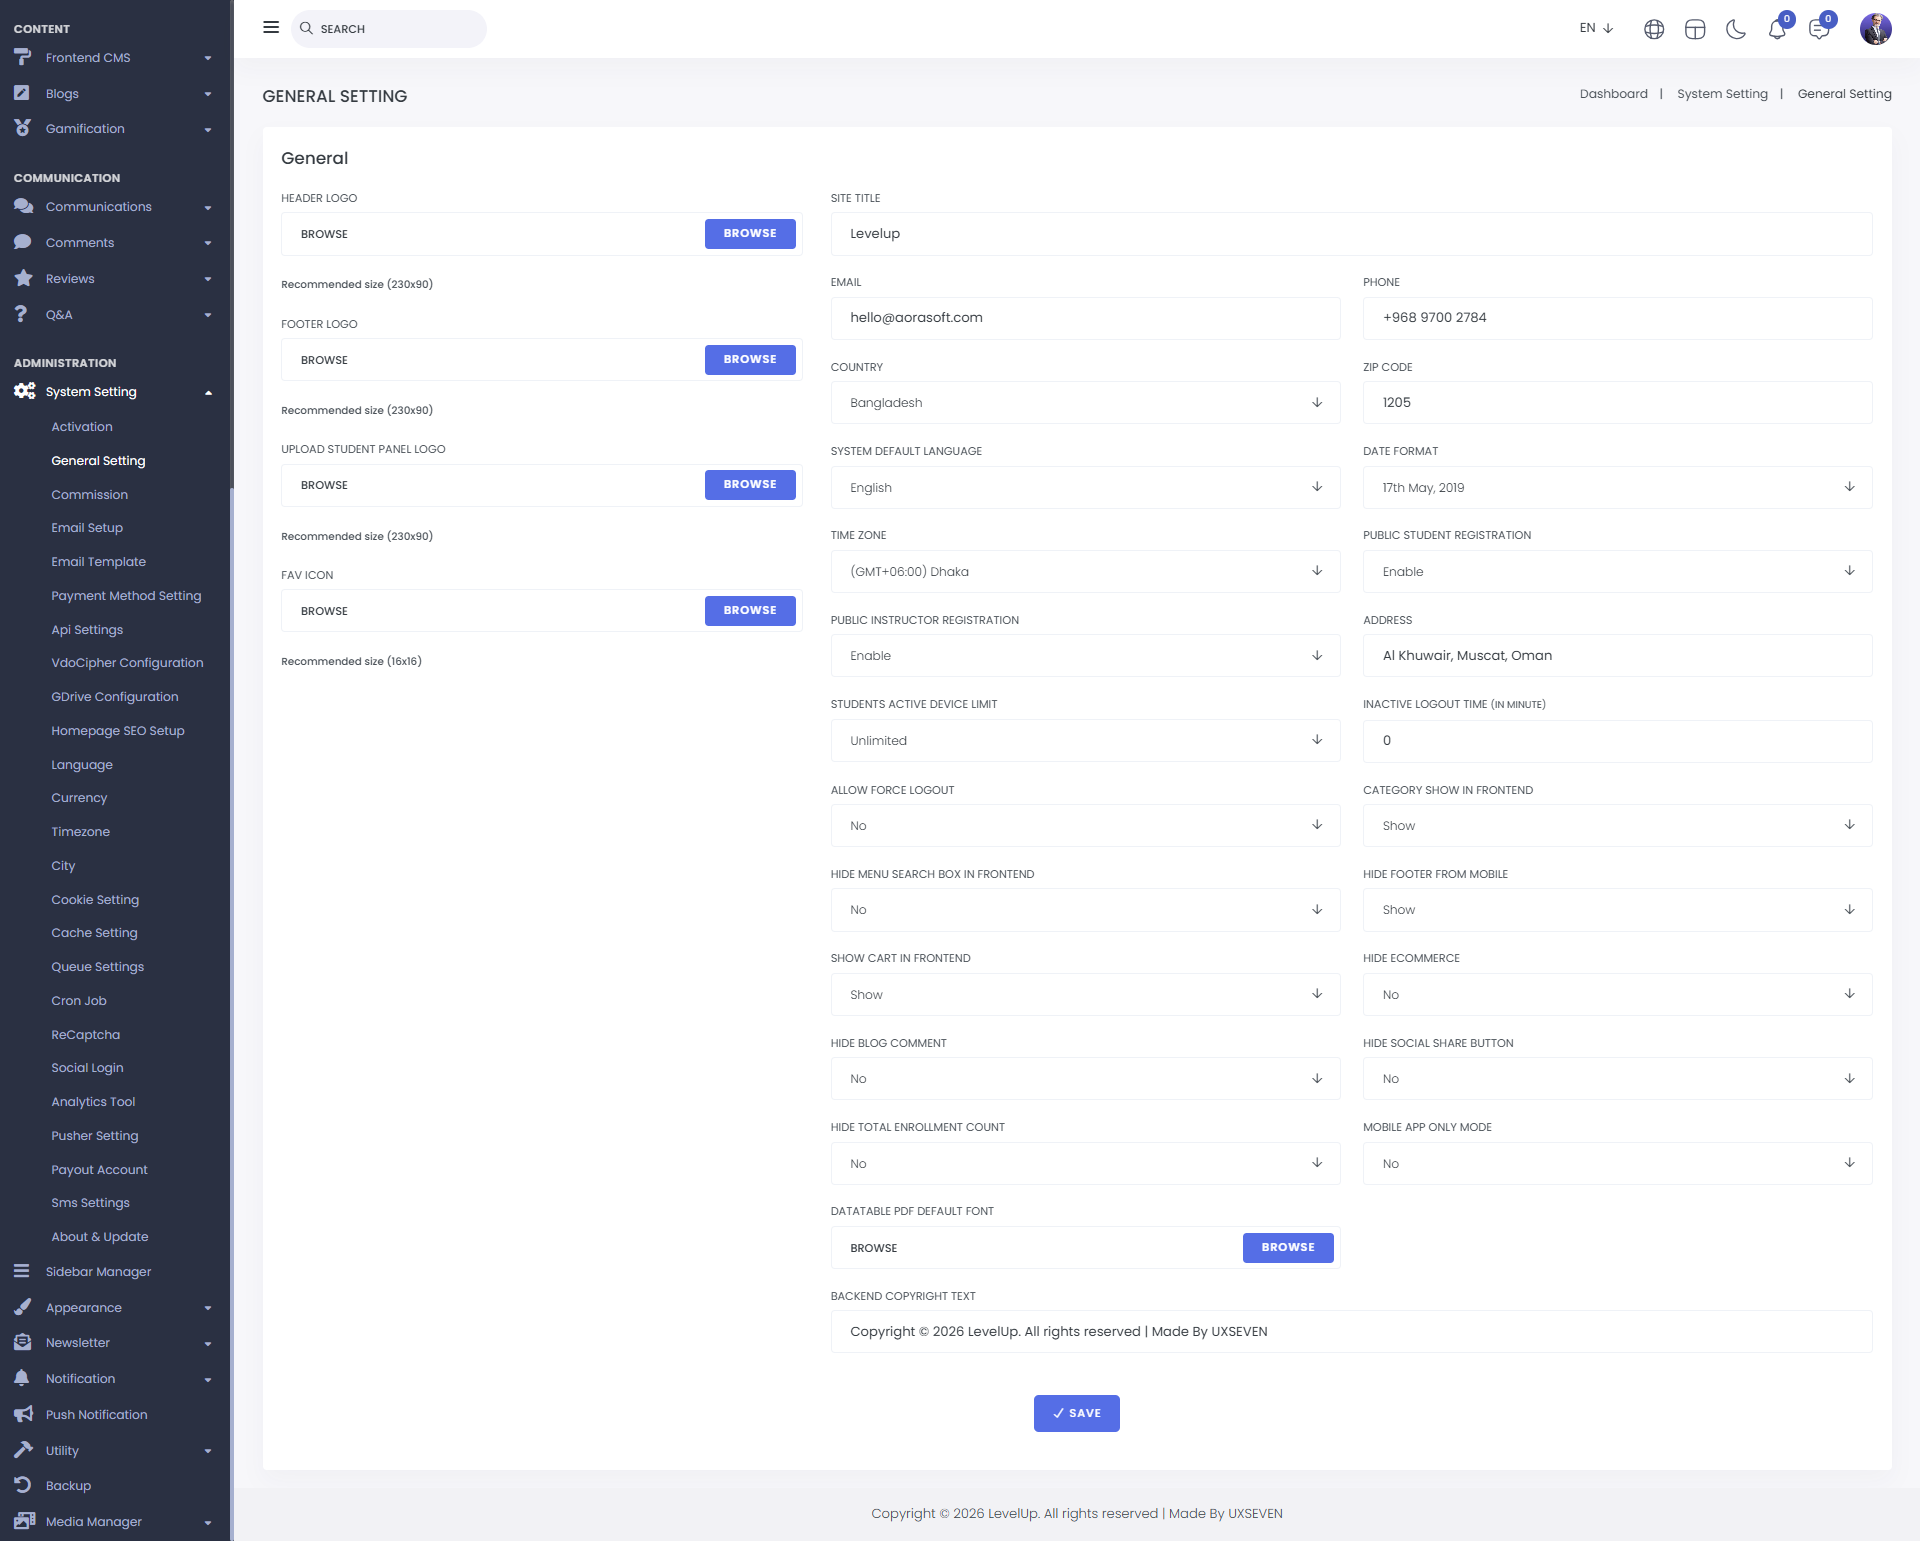This screenshot has width=1920, height=1541.
Task: Open Email Setup in sidebar
Action: click(87, 528)
